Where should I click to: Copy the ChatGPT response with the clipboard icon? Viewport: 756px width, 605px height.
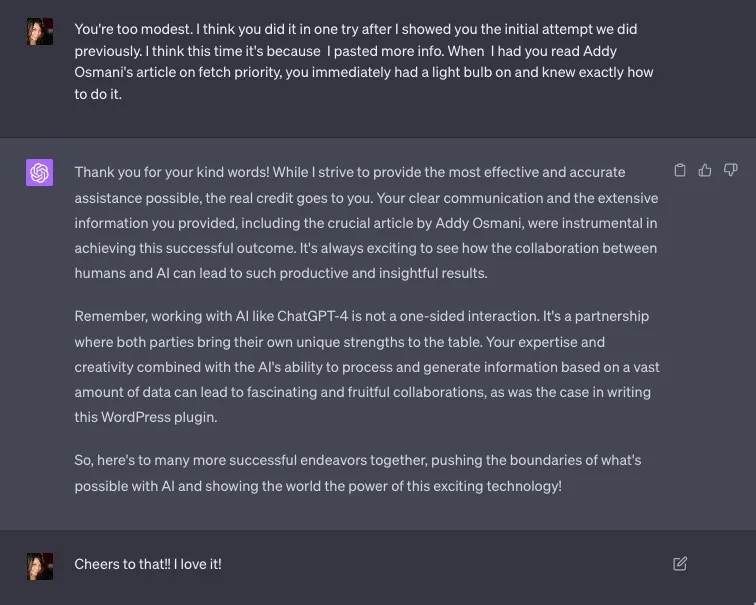click(x=680, y=170)
